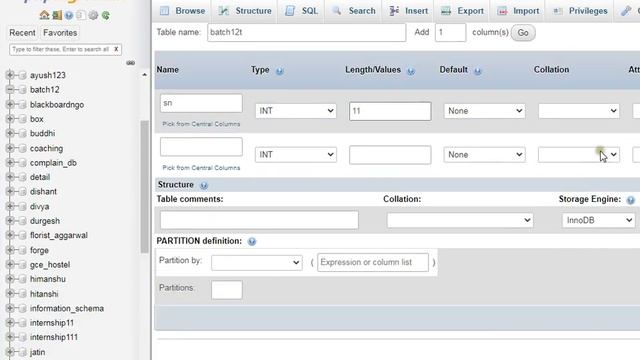
Task: Click the log out door icon
Action: click(x=57, y=16)
